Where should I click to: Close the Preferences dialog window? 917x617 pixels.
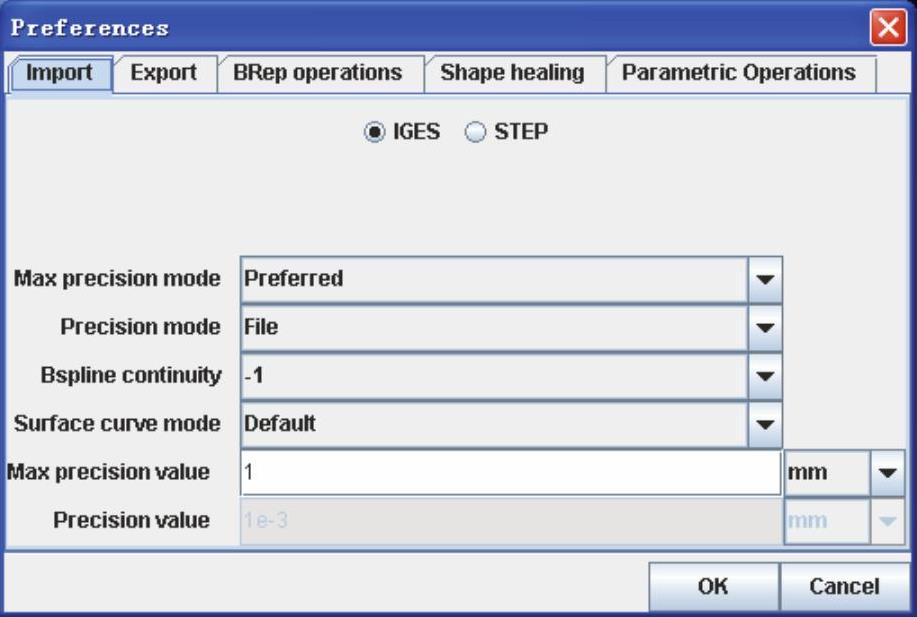tap(885, 27)
